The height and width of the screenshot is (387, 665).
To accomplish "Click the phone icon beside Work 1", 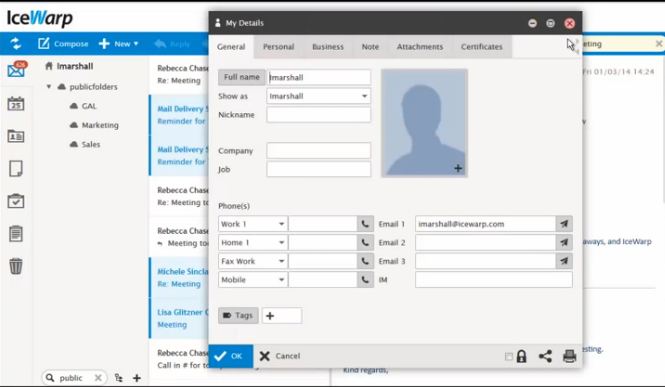I will coord(365,224).
